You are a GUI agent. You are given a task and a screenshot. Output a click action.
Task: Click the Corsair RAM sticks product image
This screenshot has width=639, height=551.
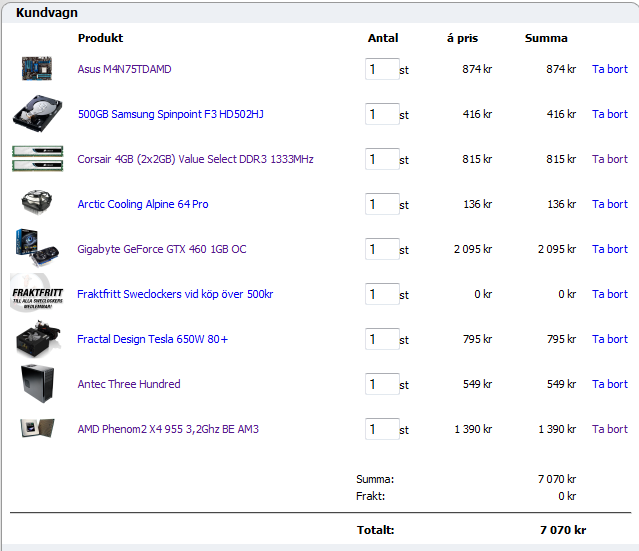click(x=37, y=159)
